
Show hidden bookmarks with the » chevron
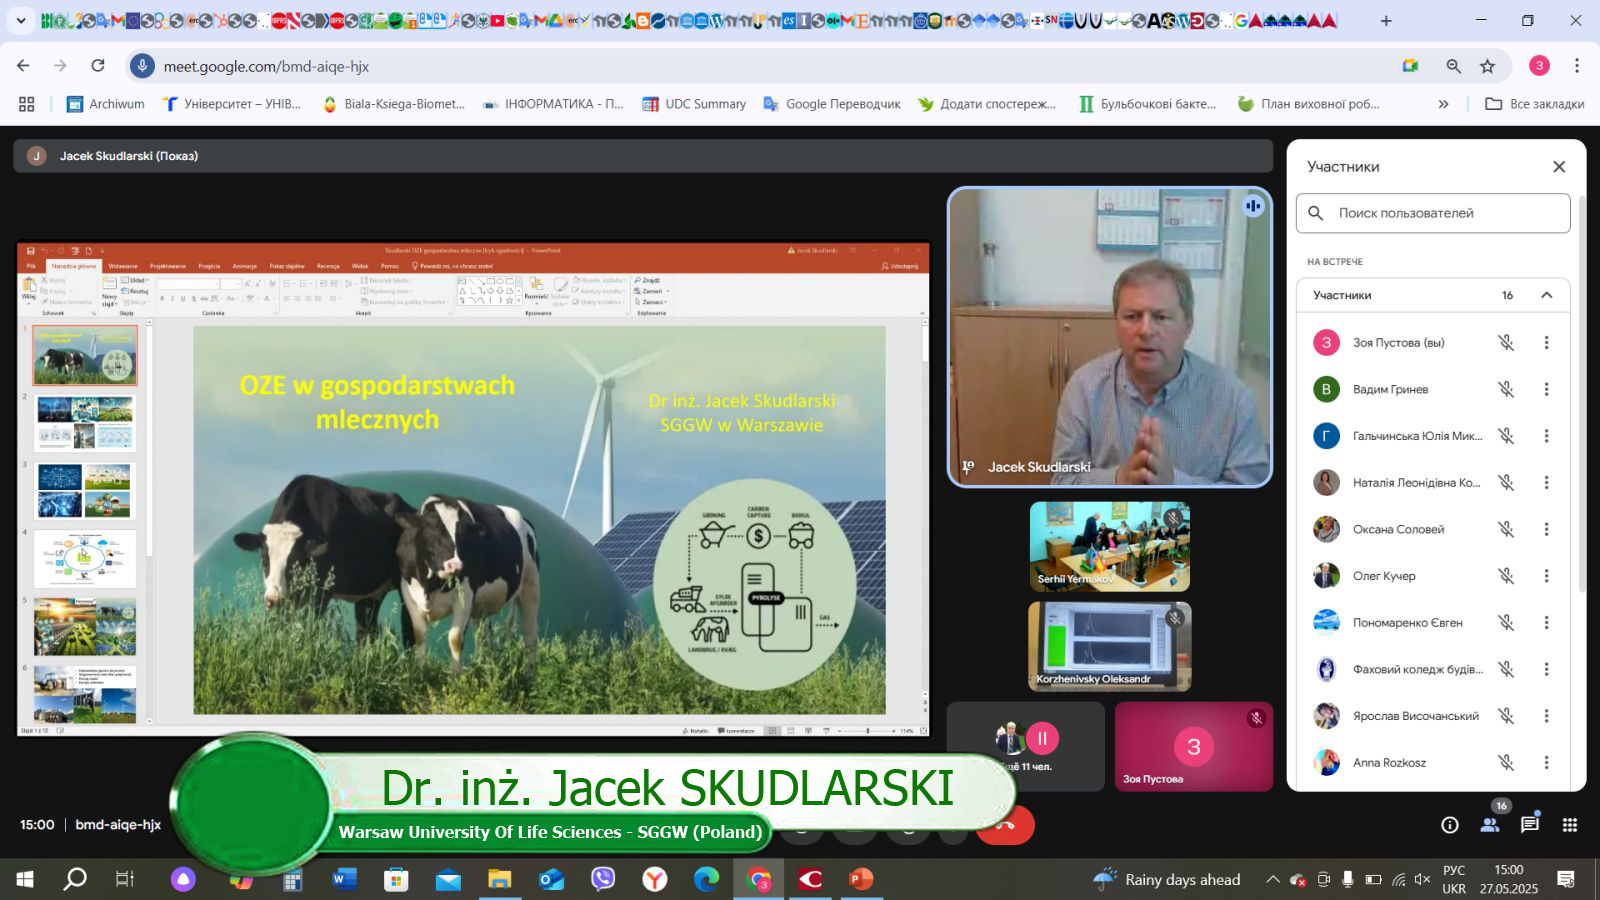pyautogui.click(x=1443, y=104)
